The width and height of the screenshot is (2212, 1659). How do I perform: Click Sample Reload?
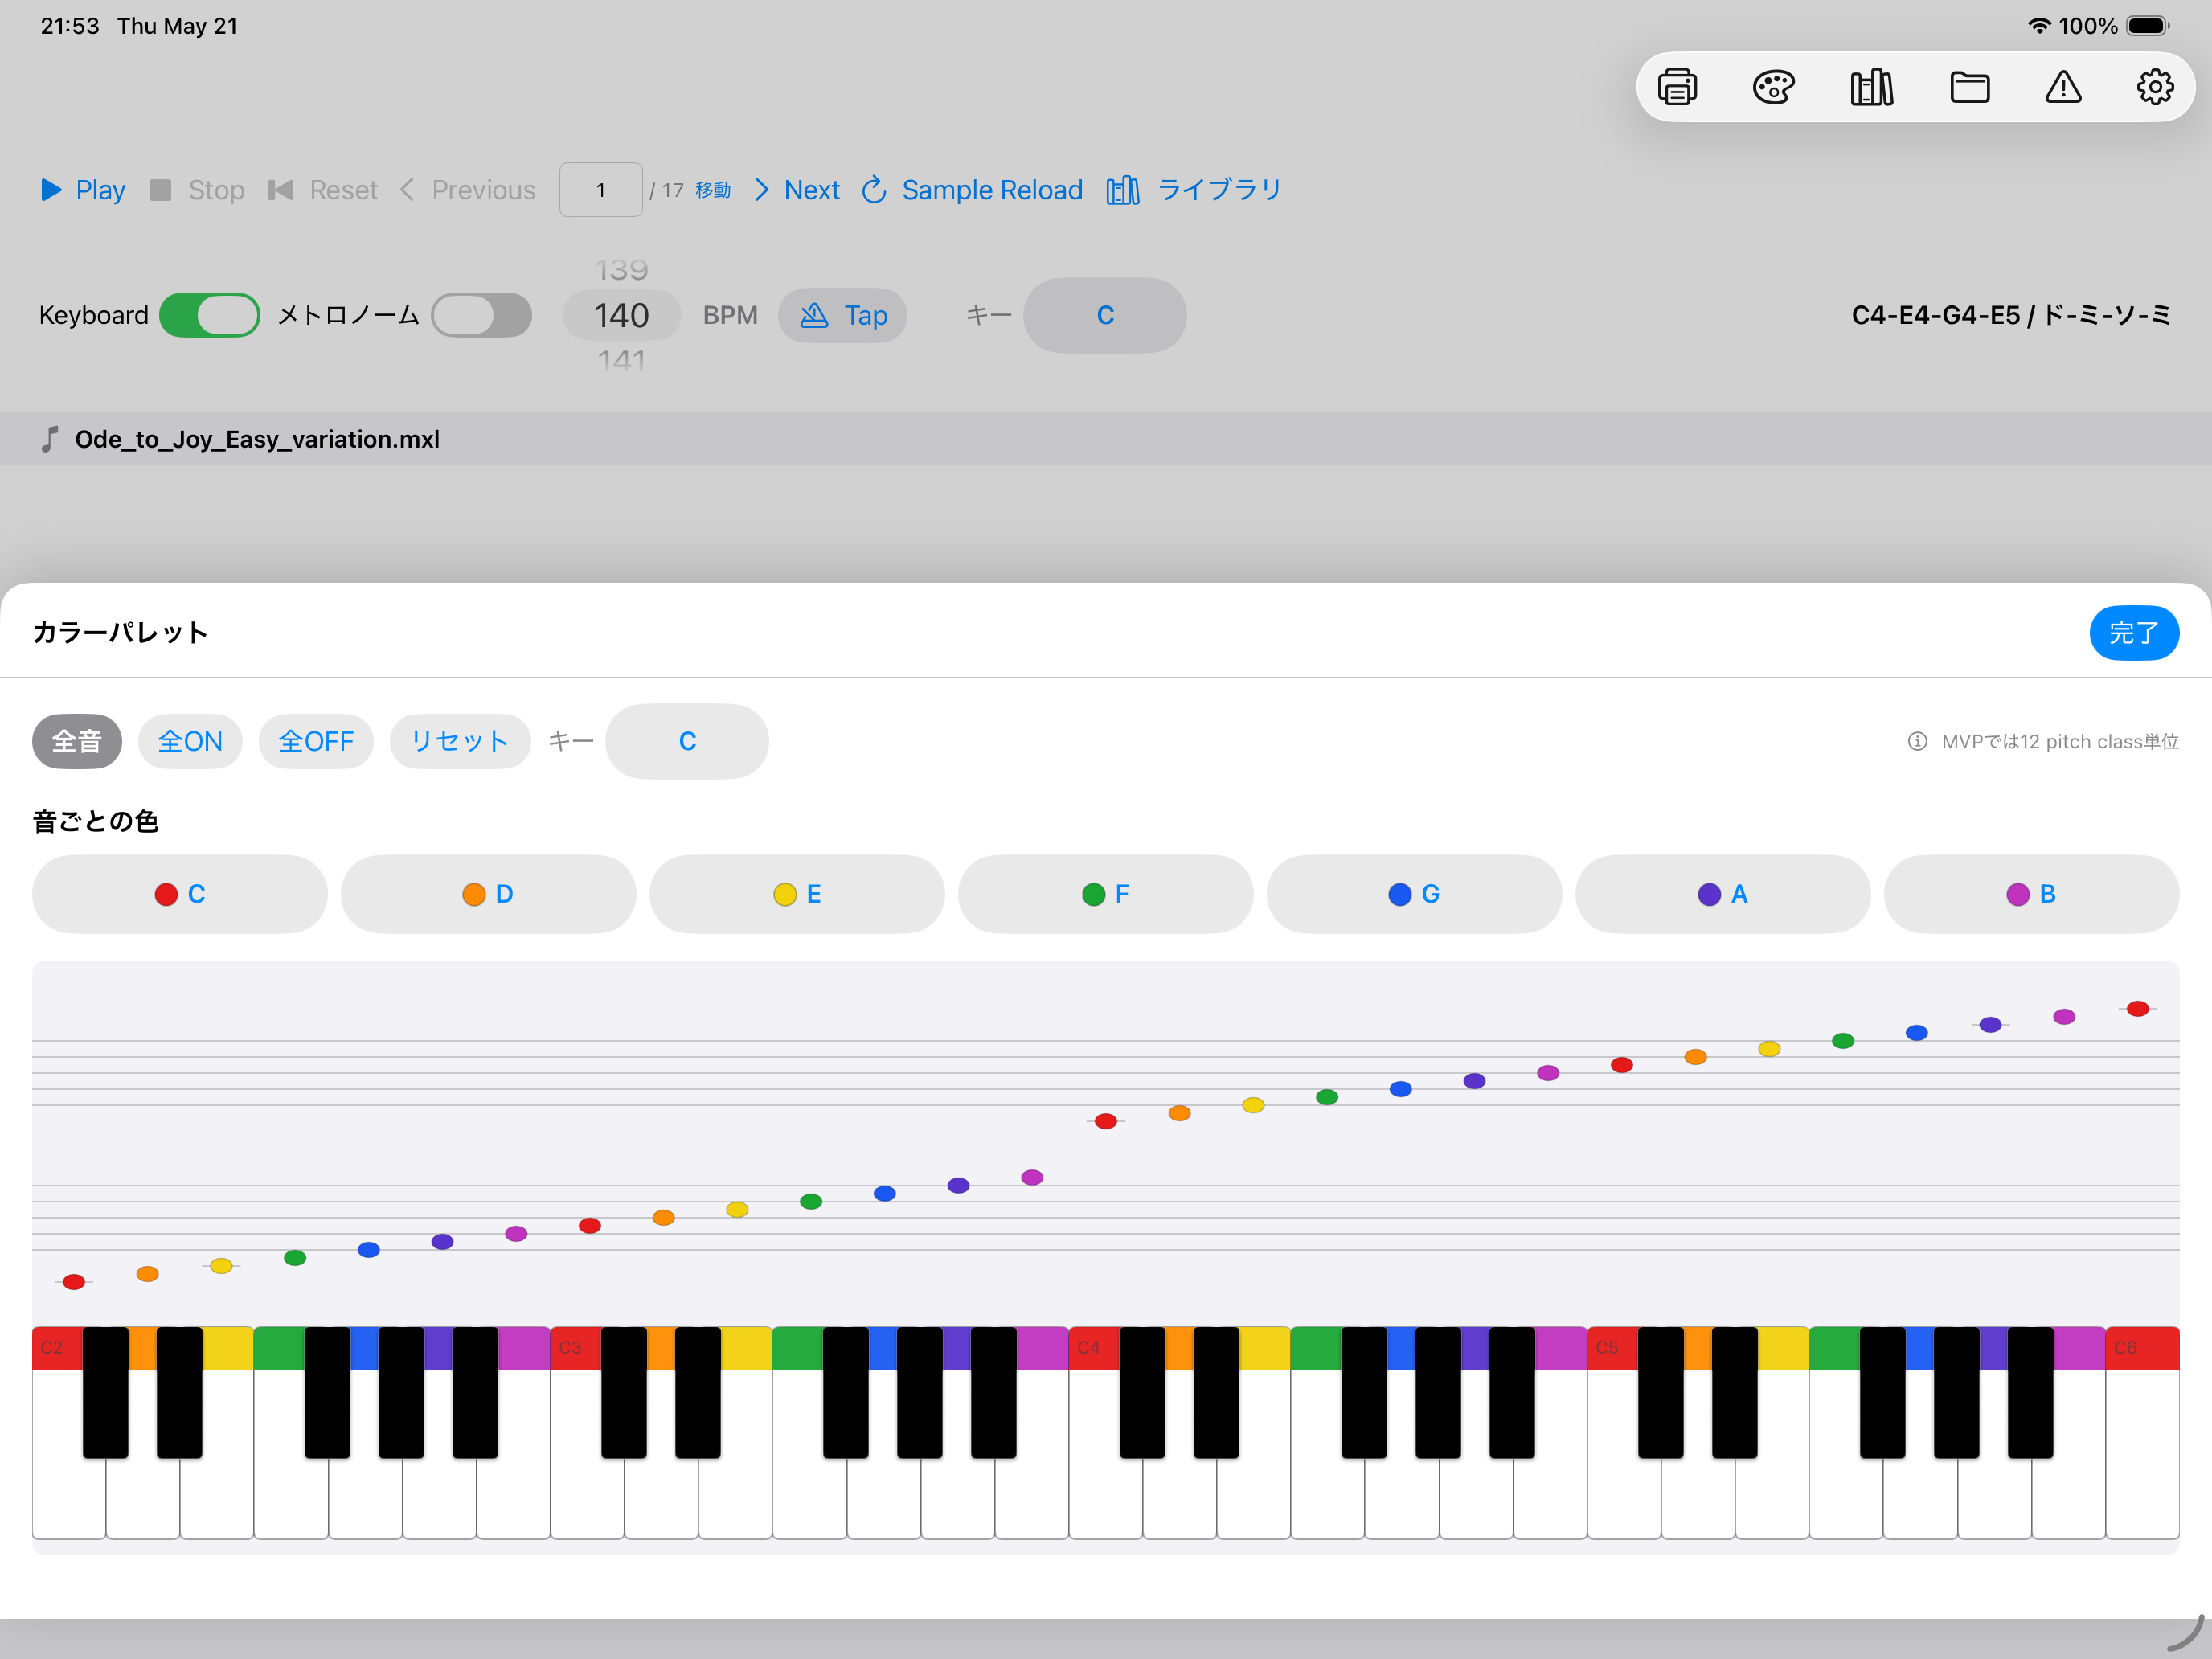[972, 190]
